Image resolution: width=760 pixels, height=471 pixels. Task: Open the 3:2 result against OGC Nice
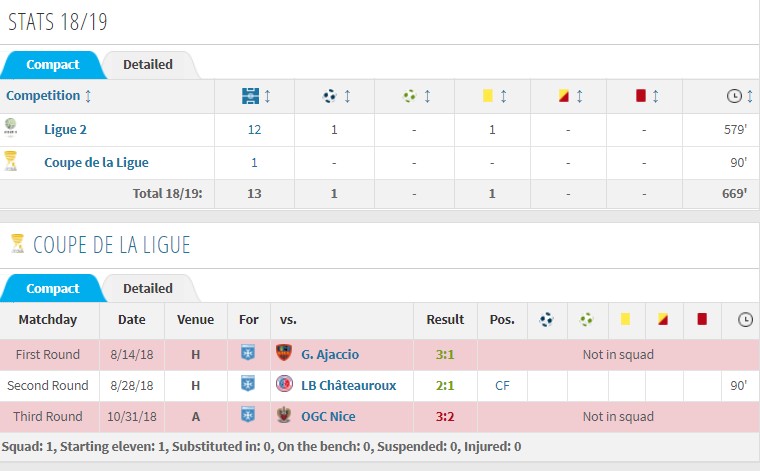445,416
